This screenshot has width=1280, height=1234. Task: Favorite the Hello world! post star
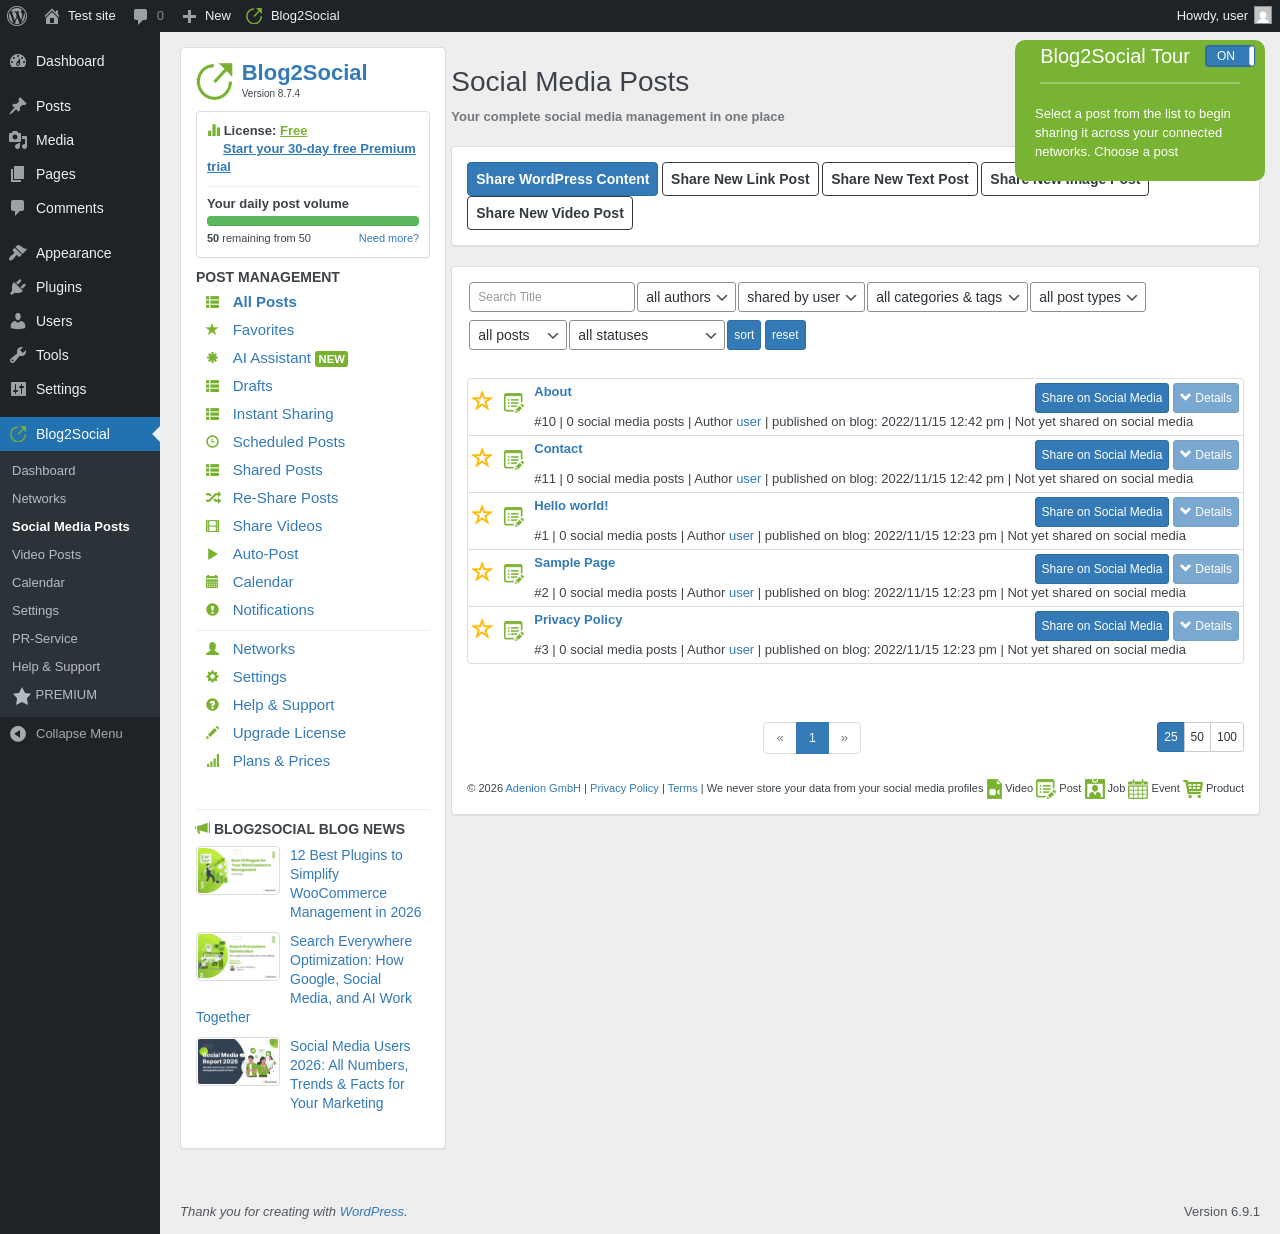tap(482, 515)
